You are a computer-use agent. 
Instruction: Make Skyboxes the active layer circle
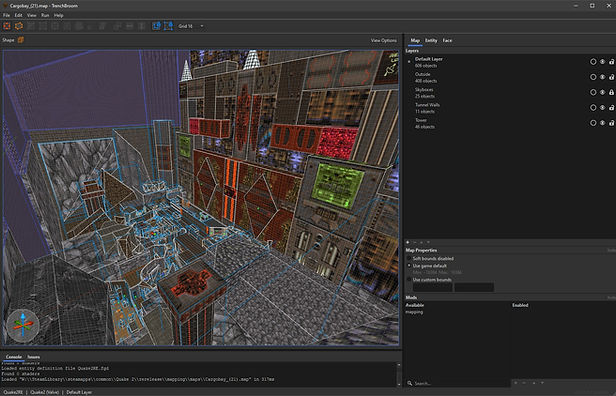click(593, 92)
